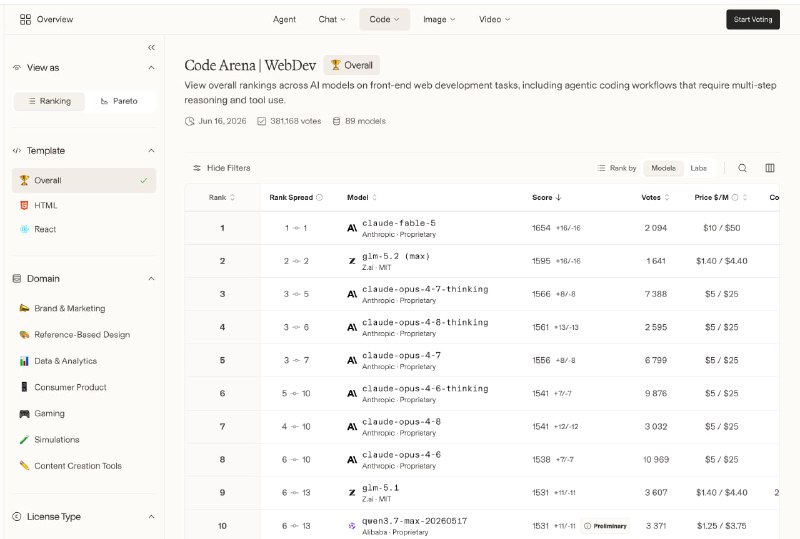800x539 pixels.
Task: Go to the Agent tab
Action: pos(284,19)
